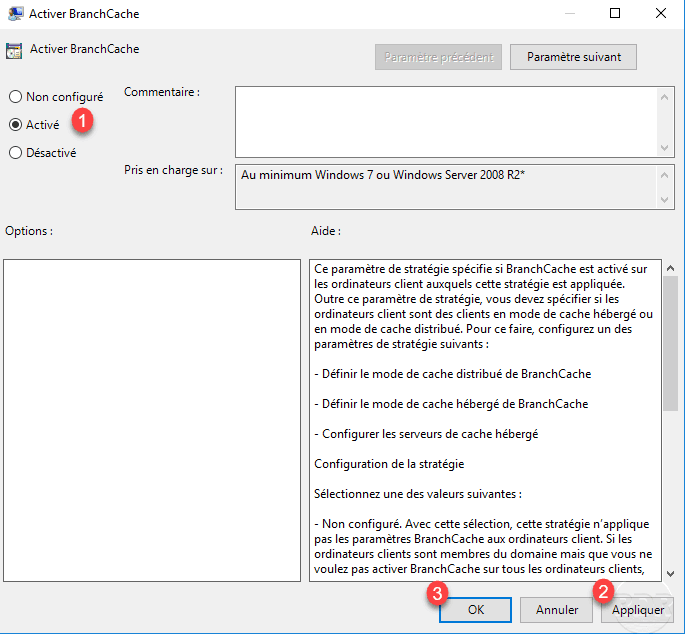The width and height of the screenshot is (685, 634).
Task: Click the Pris en charge sur scroll up arrow
Action: coord(664,175)
